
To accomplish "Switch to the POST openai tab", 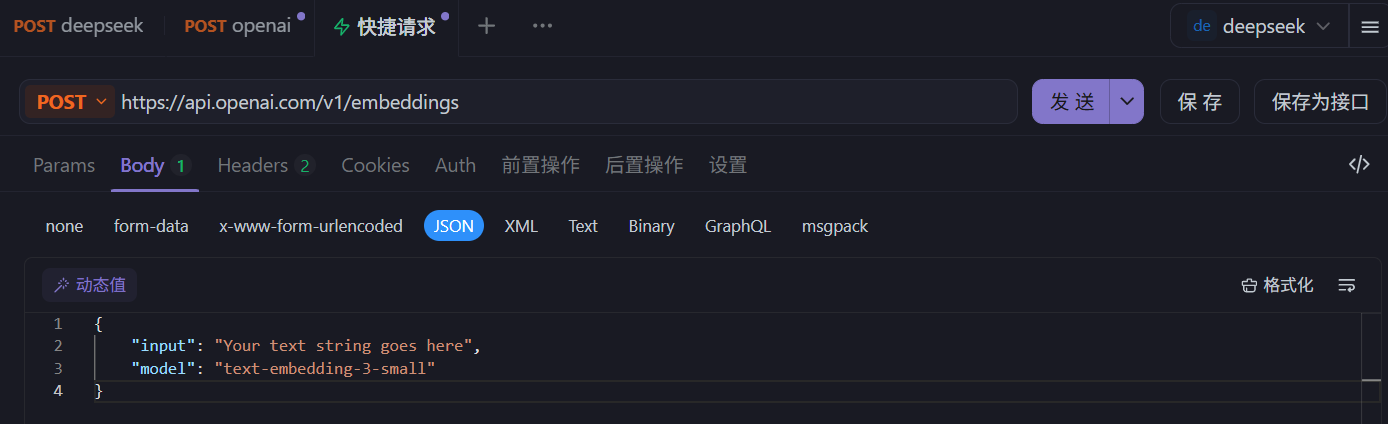I will click(238, 26).
